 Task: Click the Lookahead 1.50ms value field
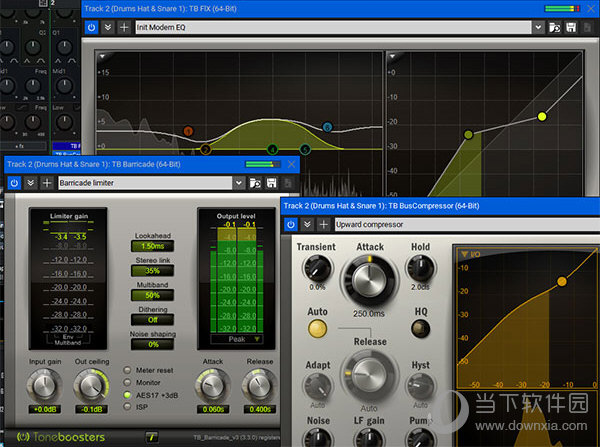pyautogui.click(x=152, y=246)
